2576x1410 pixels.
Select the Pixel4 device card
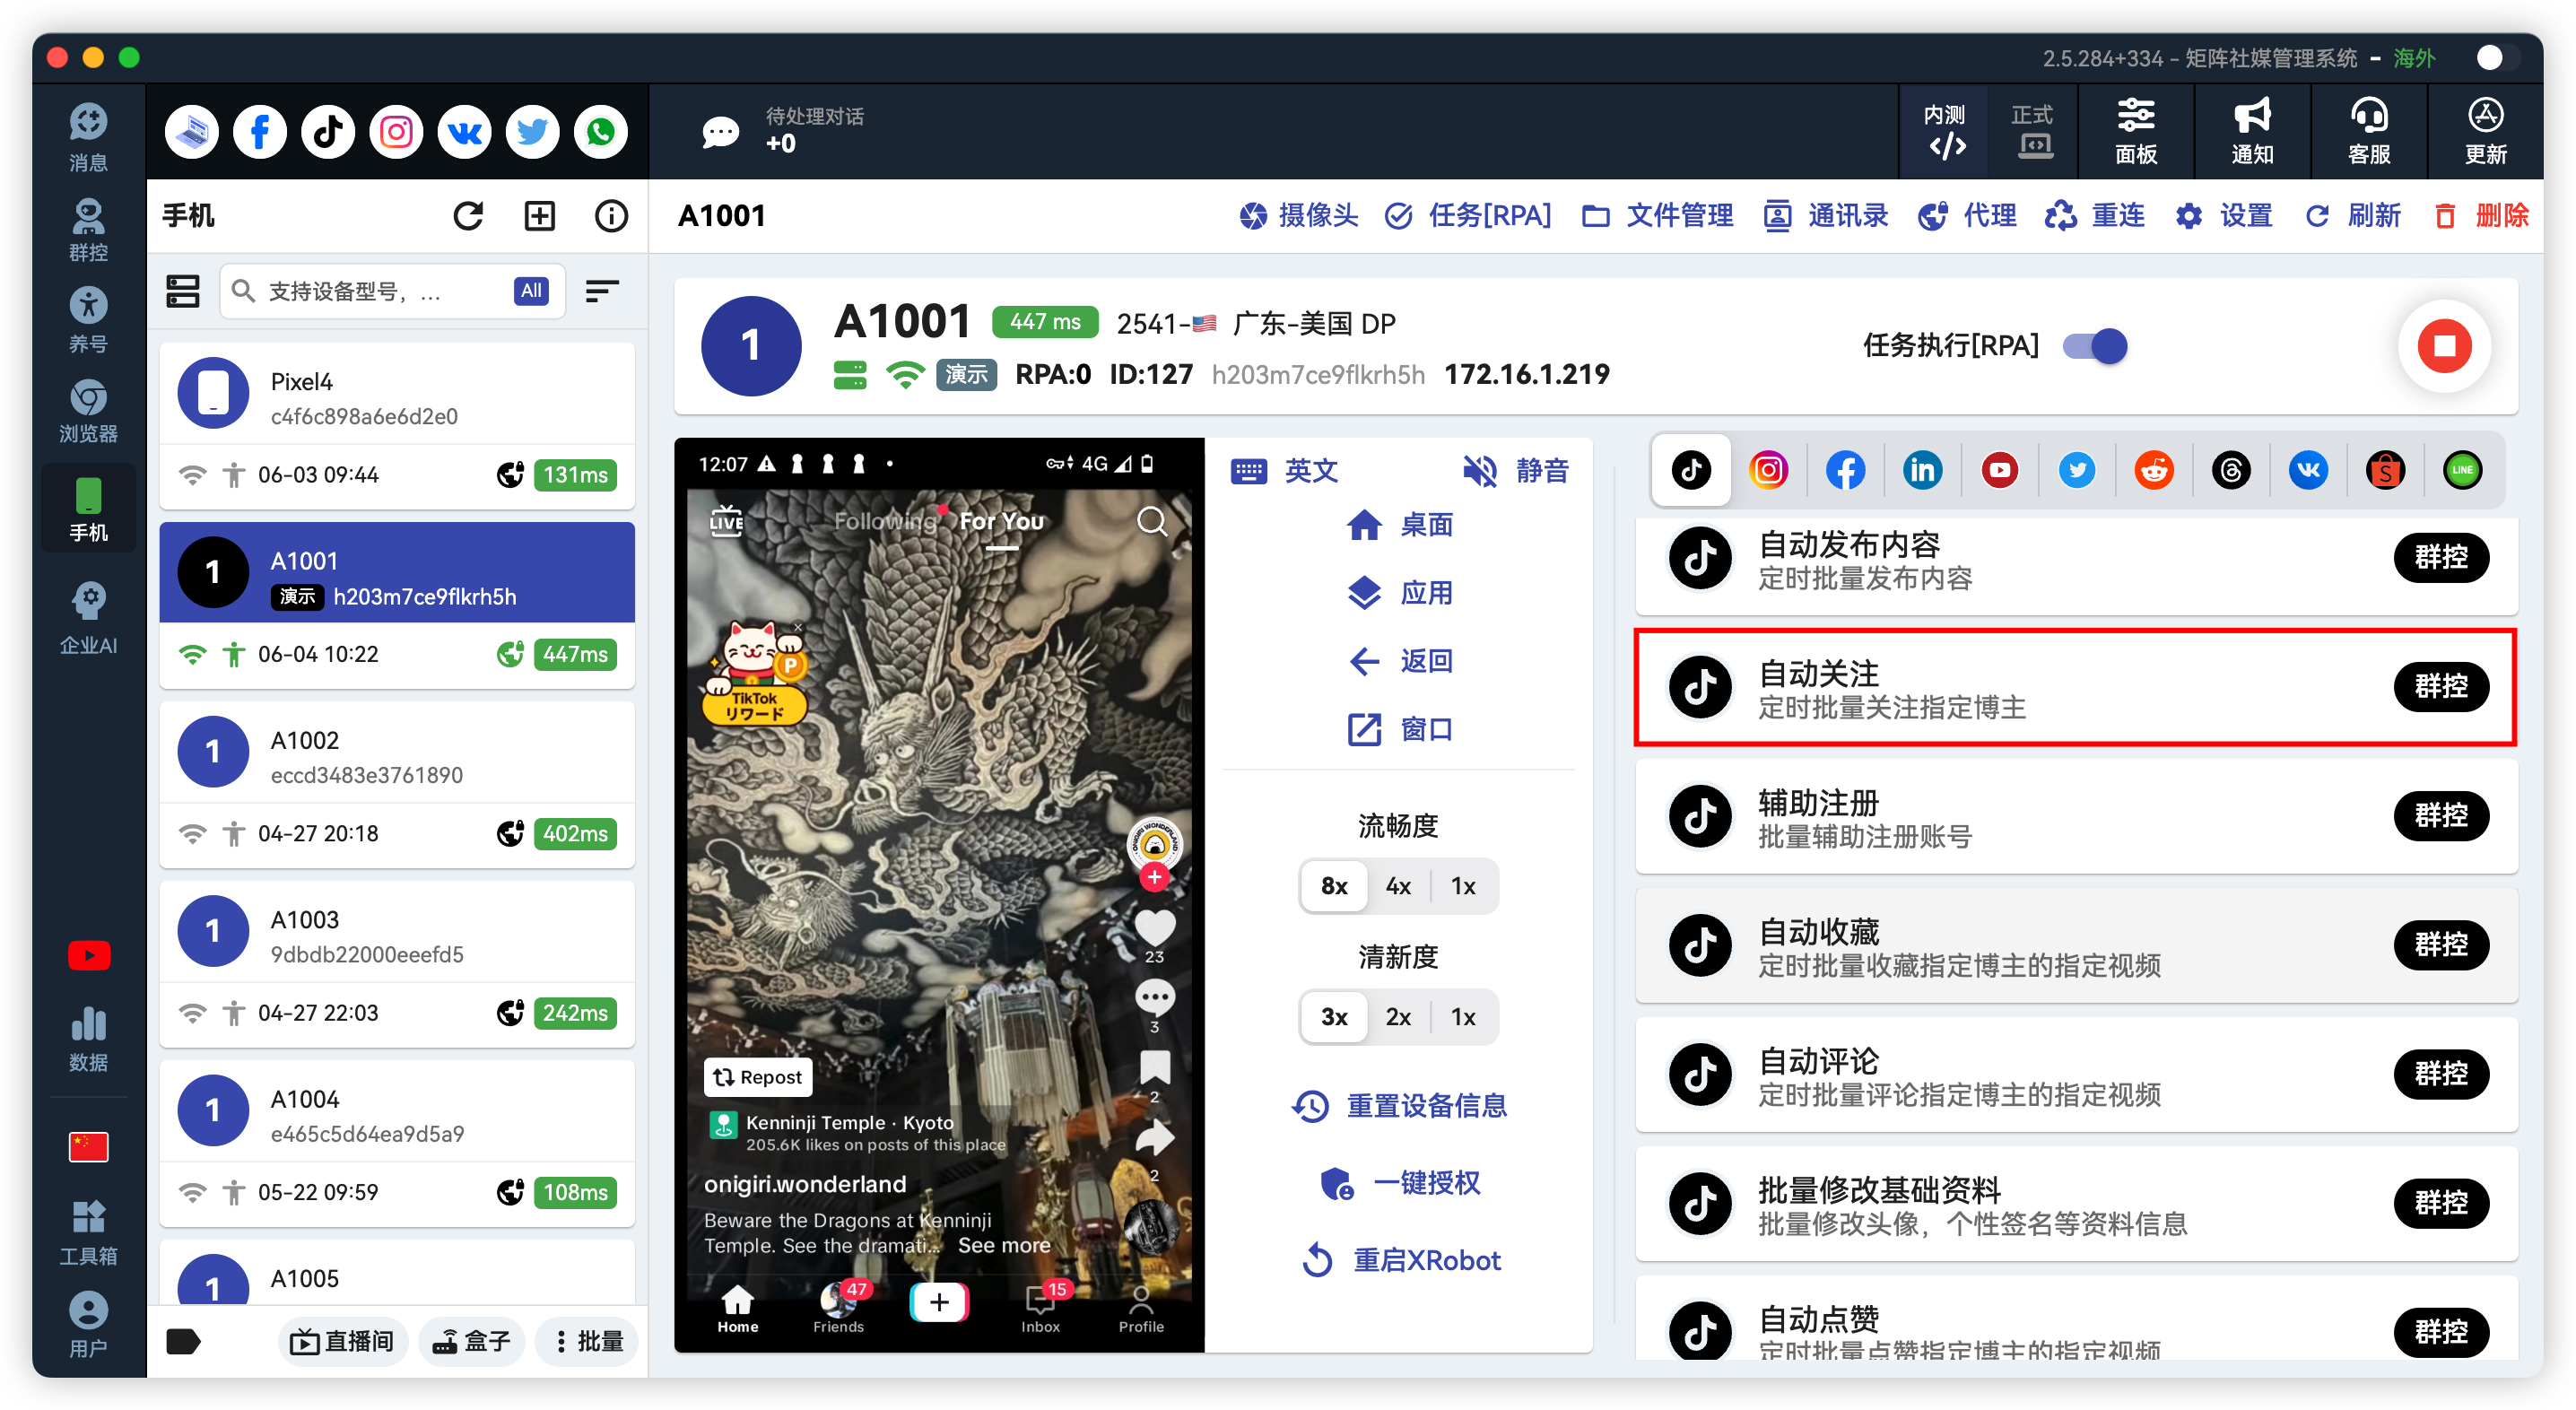[x=397, y=427]
